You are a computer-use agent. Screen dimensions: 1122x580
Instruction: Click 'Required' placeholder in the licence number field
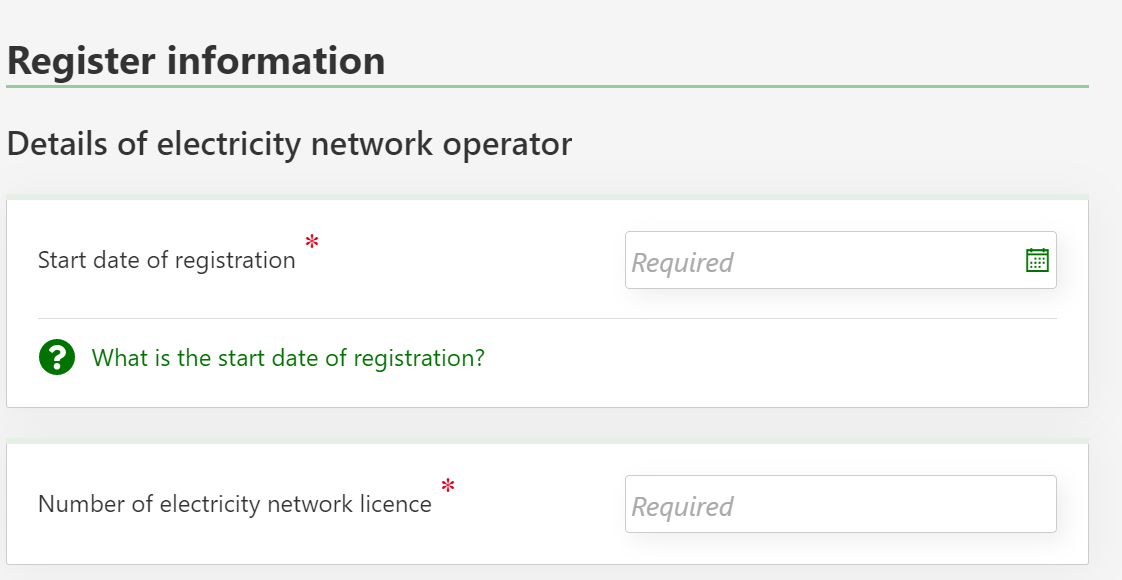tap(682, 506)
